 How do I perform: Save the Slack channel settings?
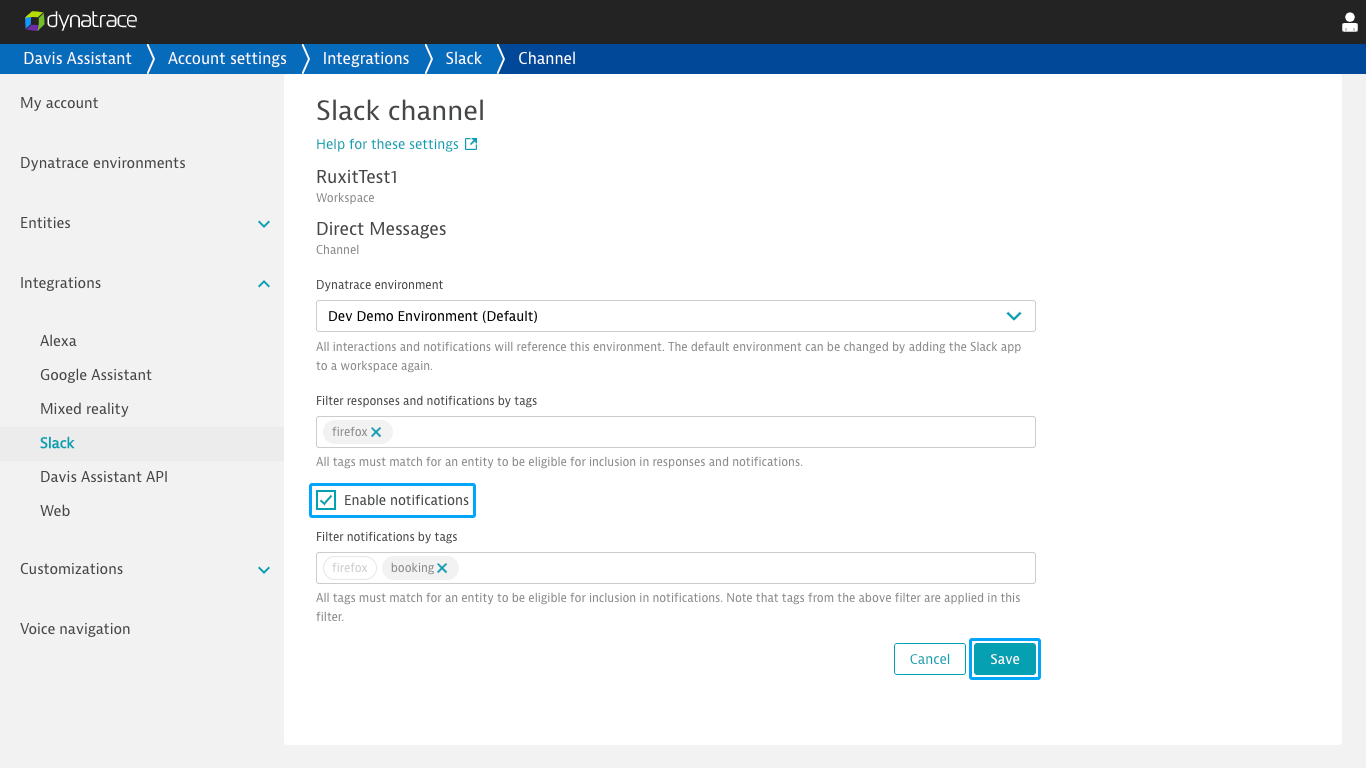[1005, 659]
